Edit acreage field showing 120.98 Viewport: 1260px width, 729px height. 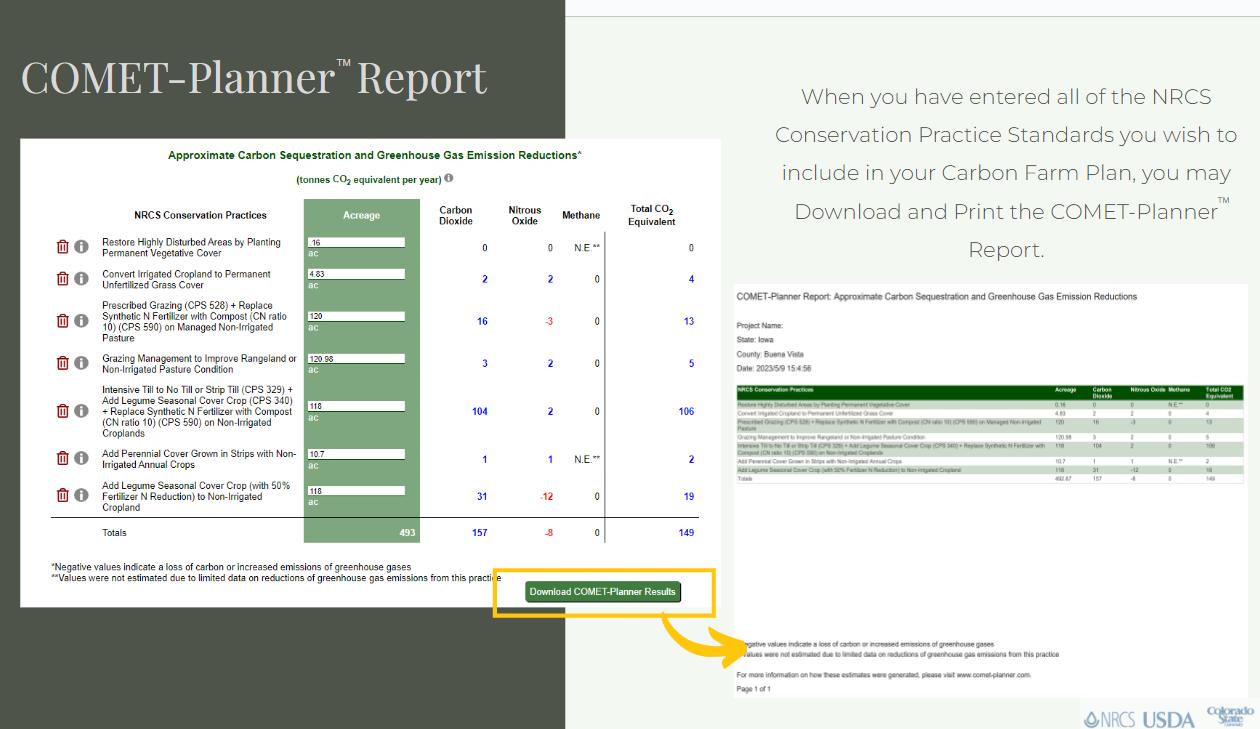(x=356, y=358)
